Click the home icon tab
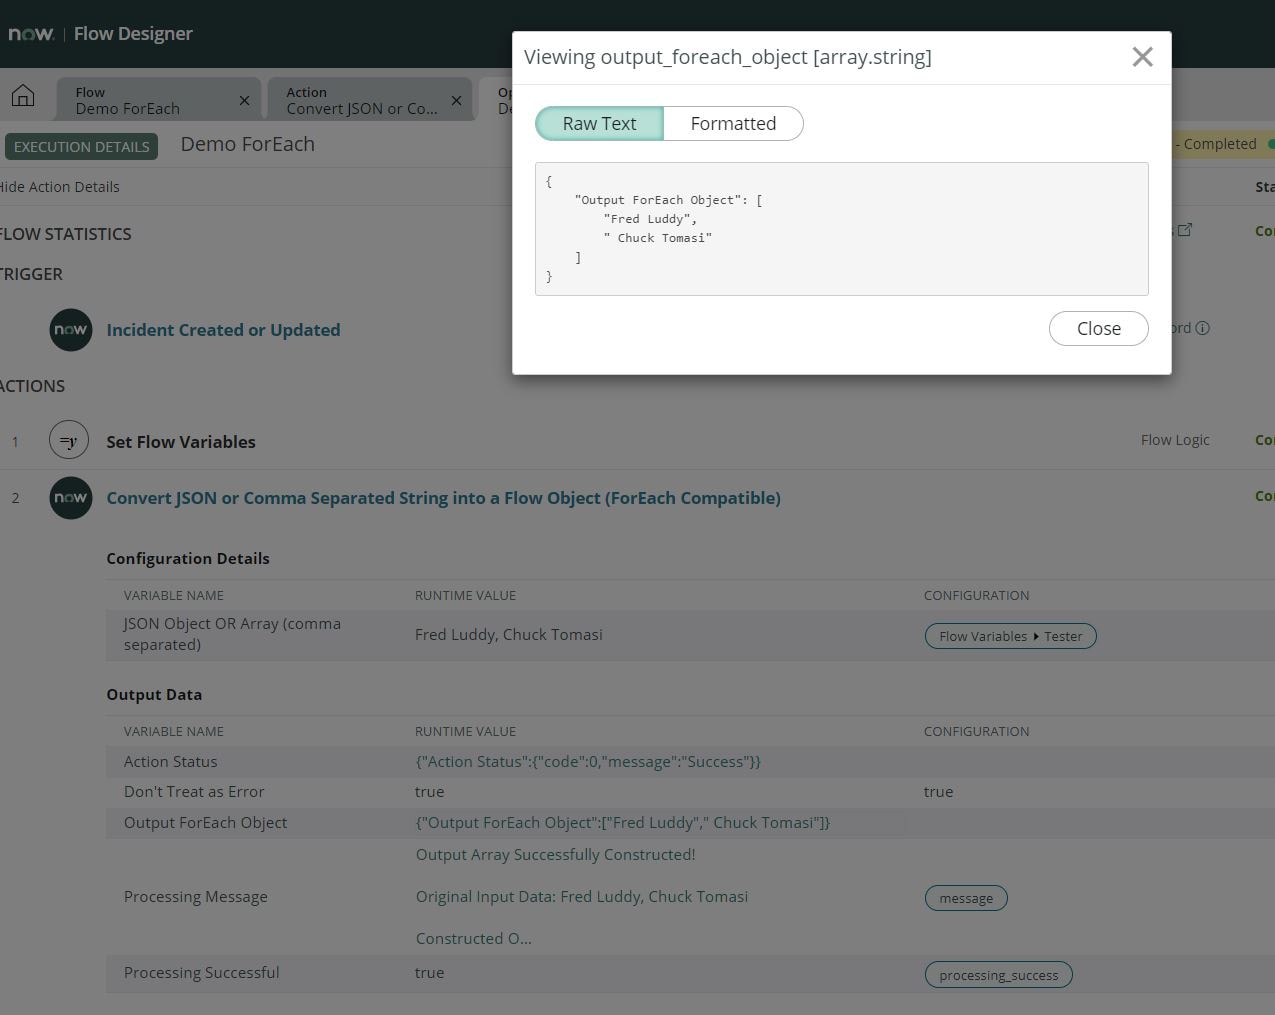This screenshot has height=1015, width=1275. click(23, 96)
